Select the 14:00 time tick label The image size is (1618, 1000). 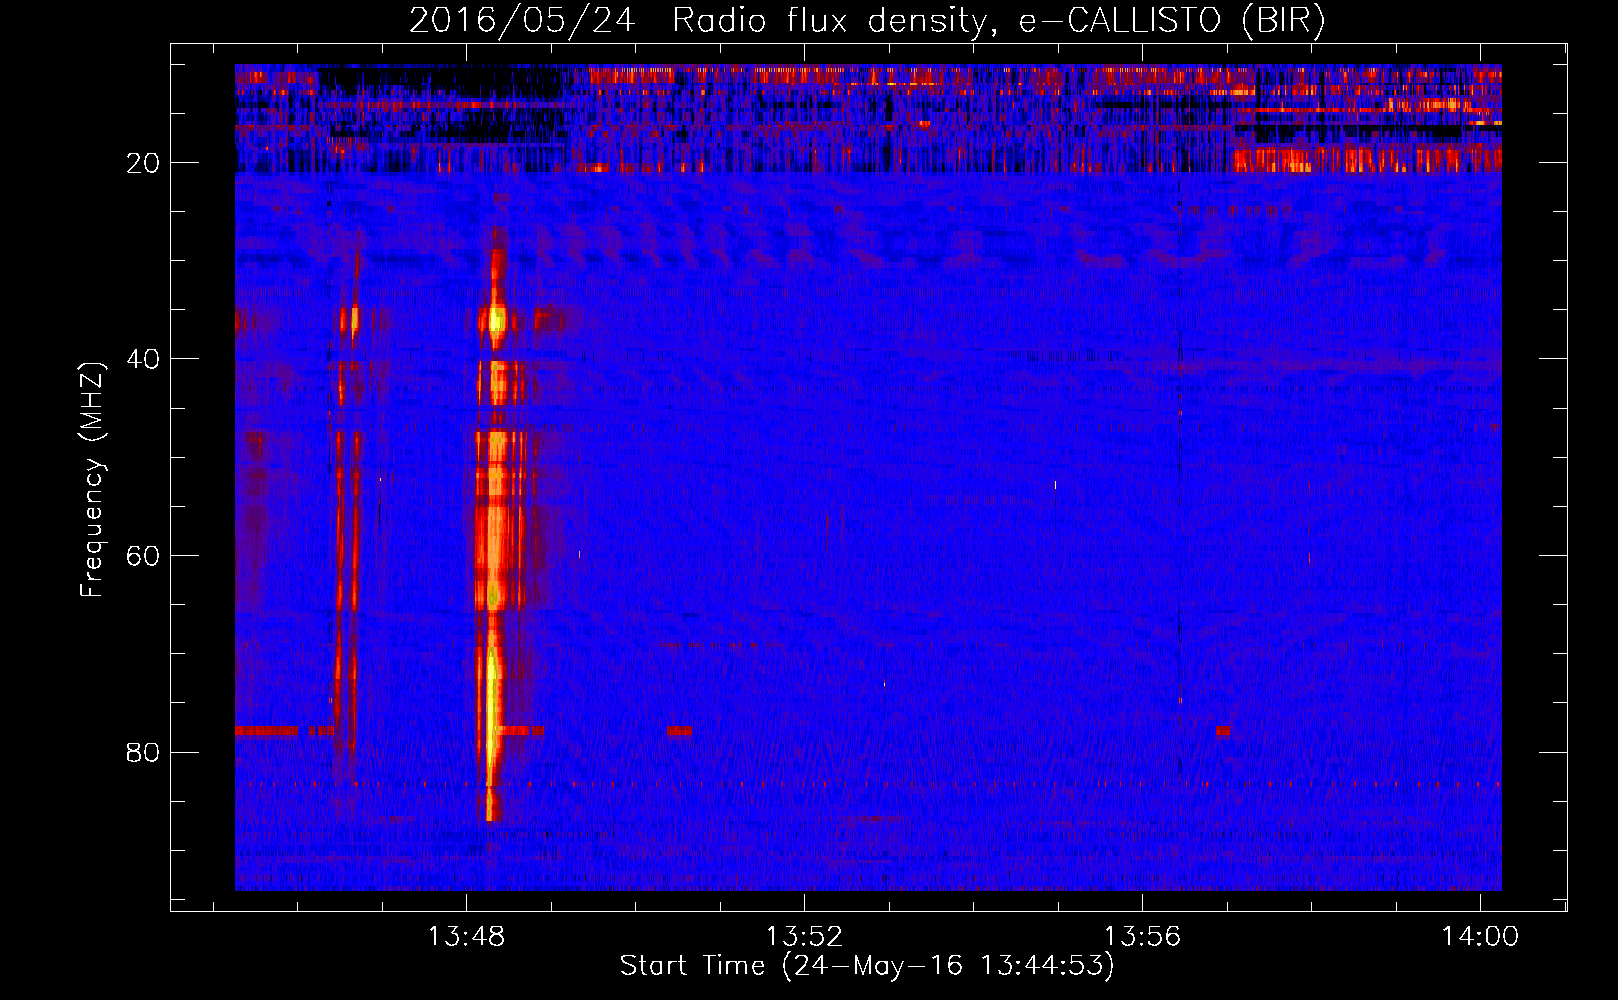(1479, 937)
